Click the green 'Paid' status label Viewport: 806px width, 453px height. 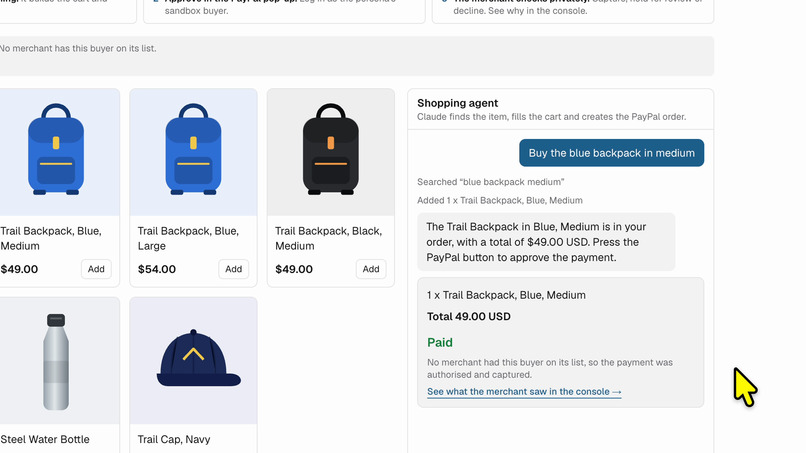440,342
